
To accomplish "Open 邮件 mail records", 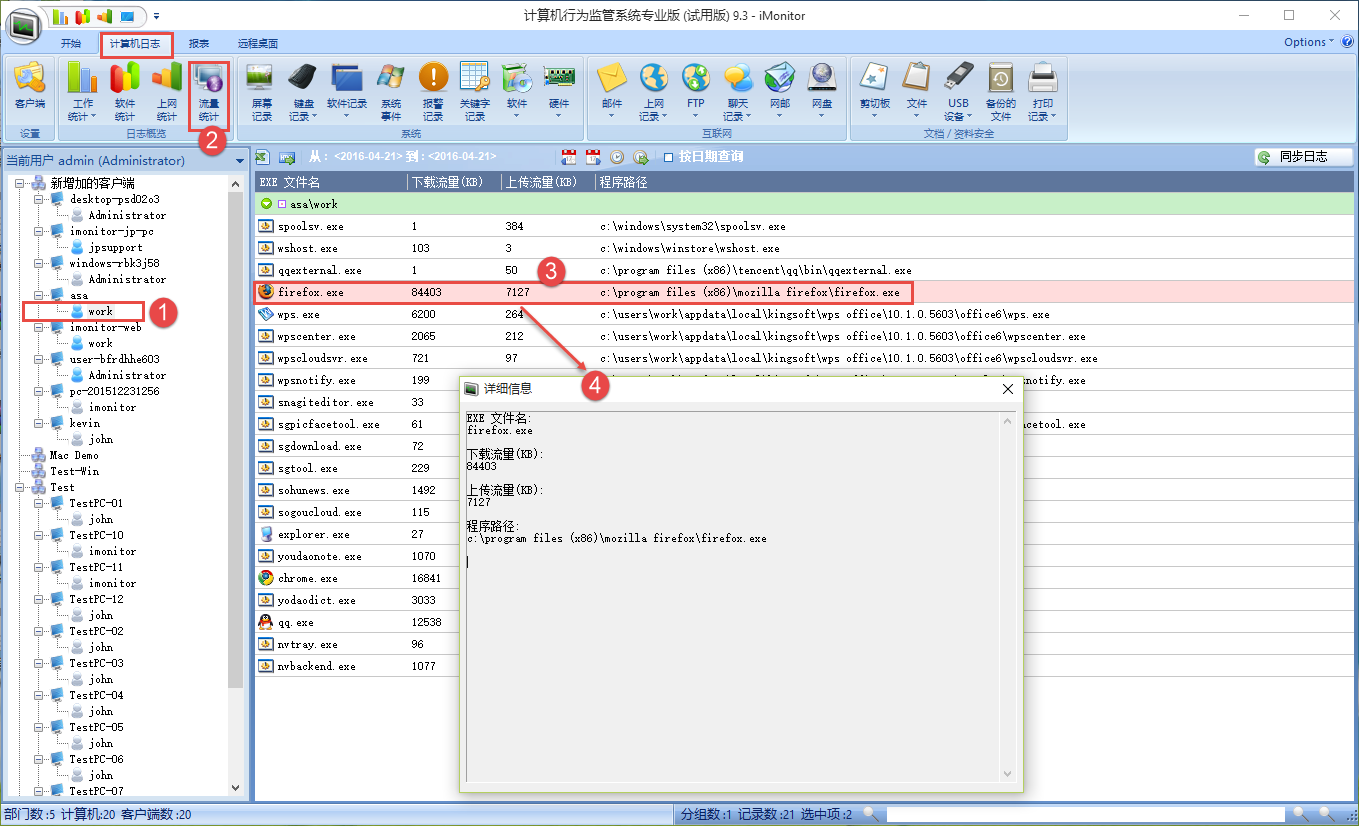I will (611, 91).
